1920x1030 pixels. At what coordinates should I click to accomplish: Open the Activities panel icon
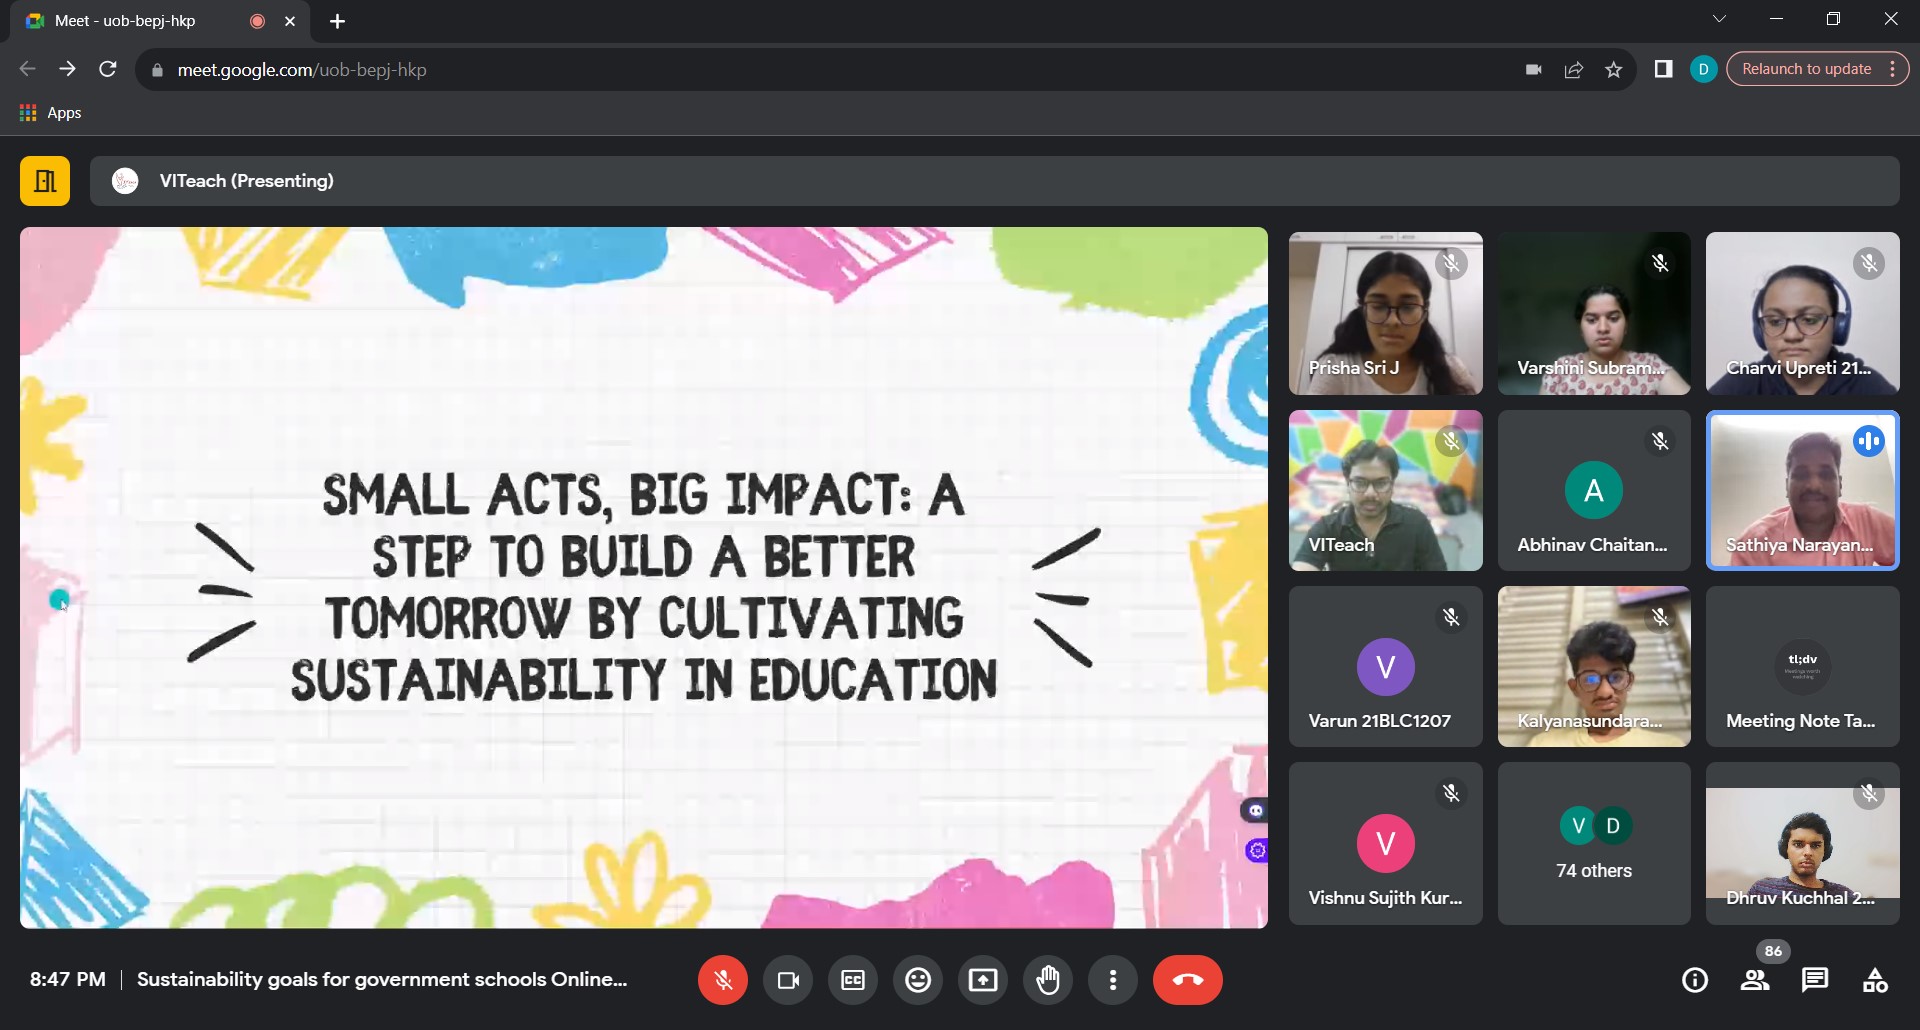tap(1875, 980)
